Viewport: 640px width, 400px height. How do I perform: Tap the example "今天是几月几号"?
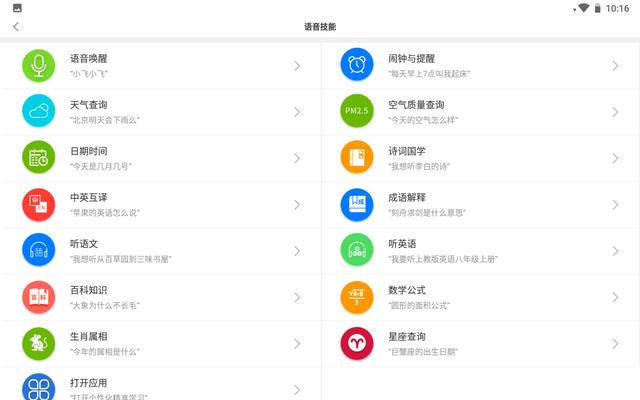tap(100, 167)
